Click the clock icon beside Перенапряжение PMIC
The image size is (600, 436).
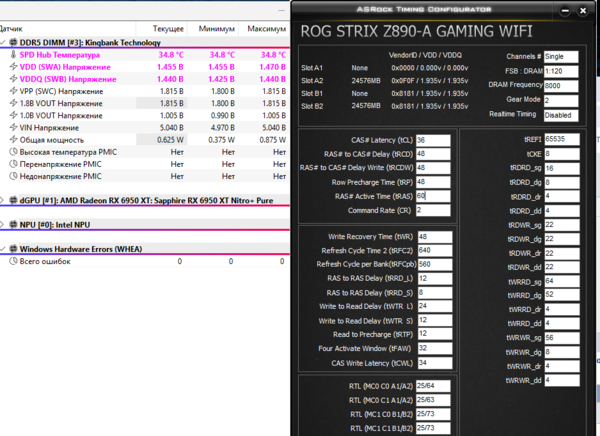[x=13, y=164]
